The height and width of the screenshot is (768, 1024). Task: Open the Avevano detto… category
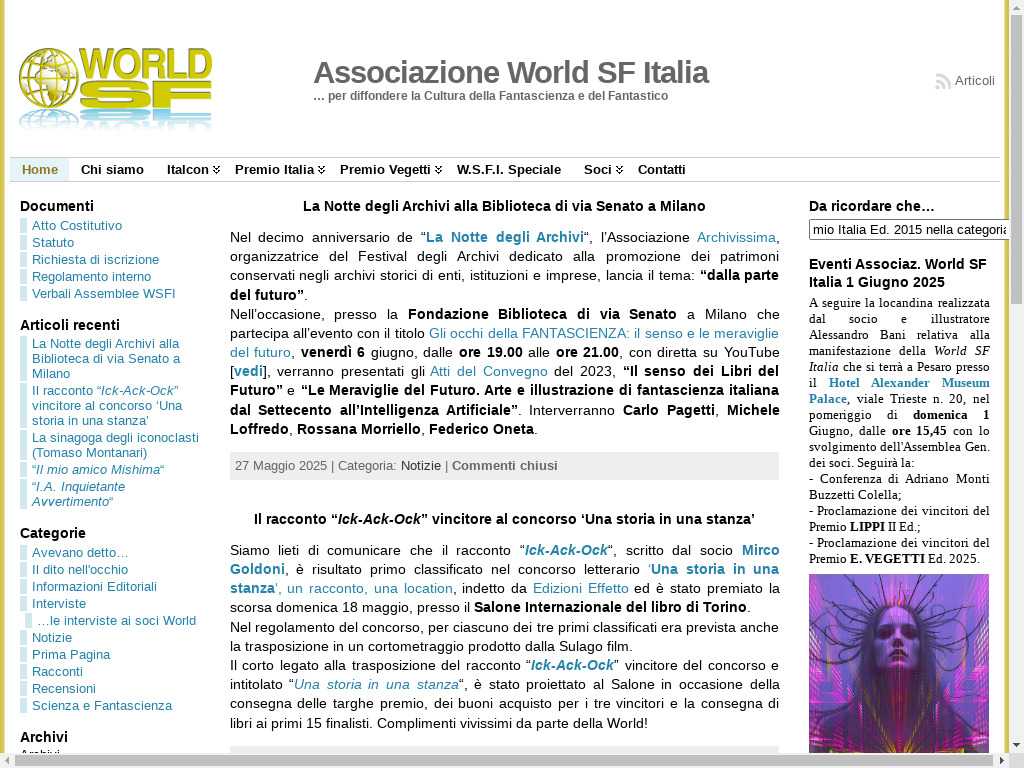pyautogui.click(x=80, y=552)
